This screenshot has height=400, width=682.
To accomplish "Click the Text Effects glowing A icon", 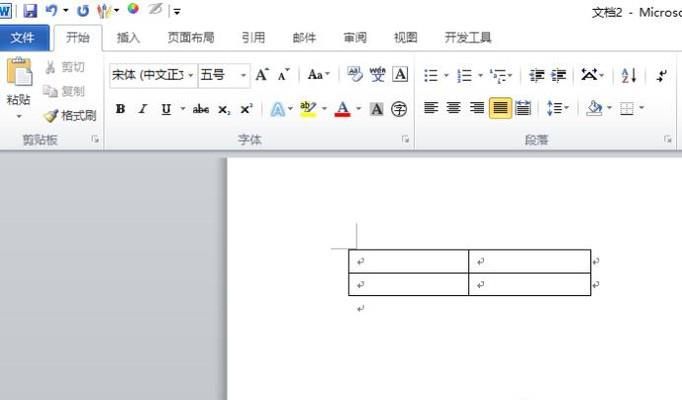I will pos(277,109).
